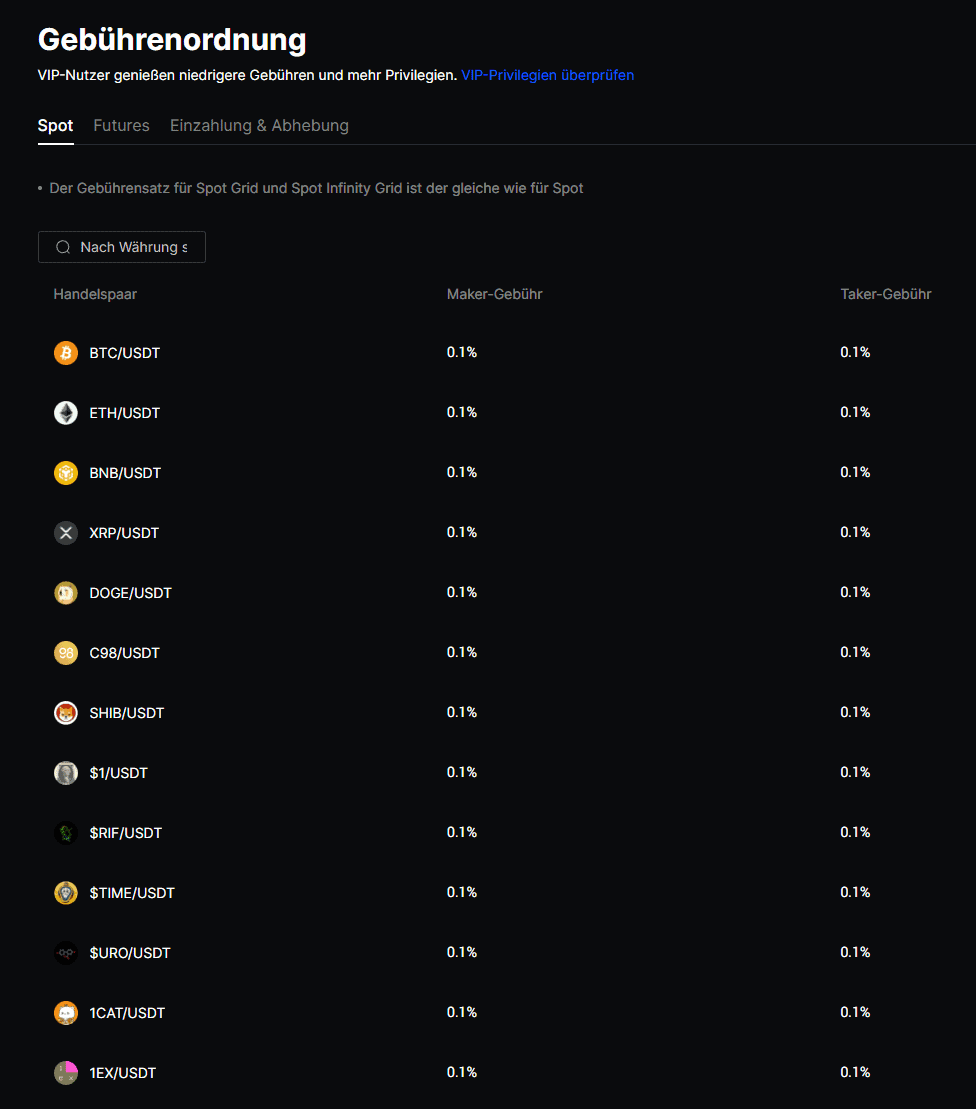
Task: Click the Dogecoin icon
Action: [x=66, y=593]
